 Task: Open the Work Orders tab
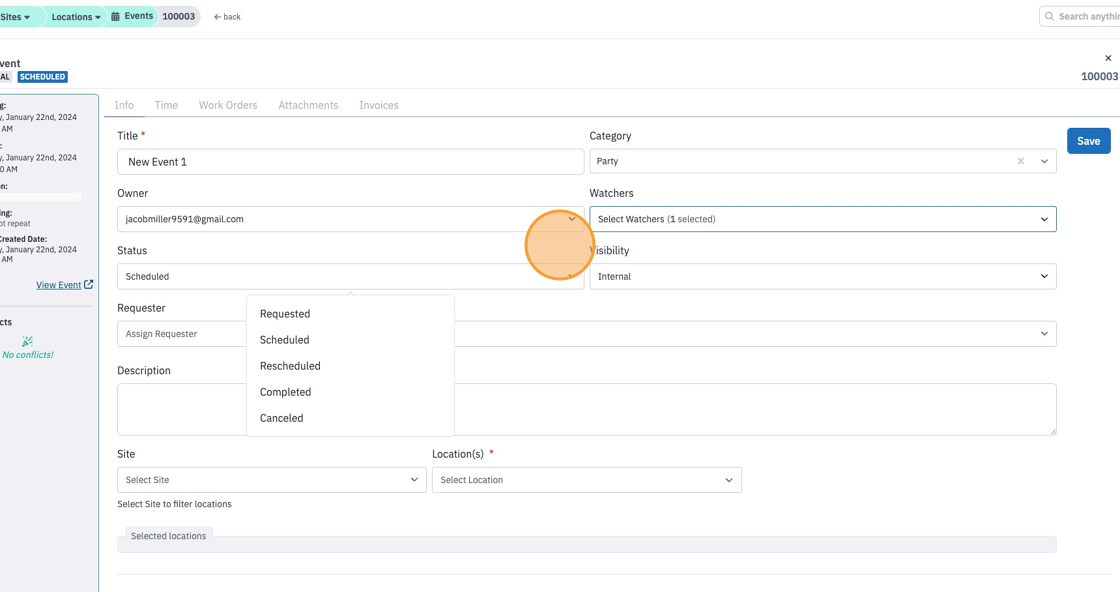(228, 105)
